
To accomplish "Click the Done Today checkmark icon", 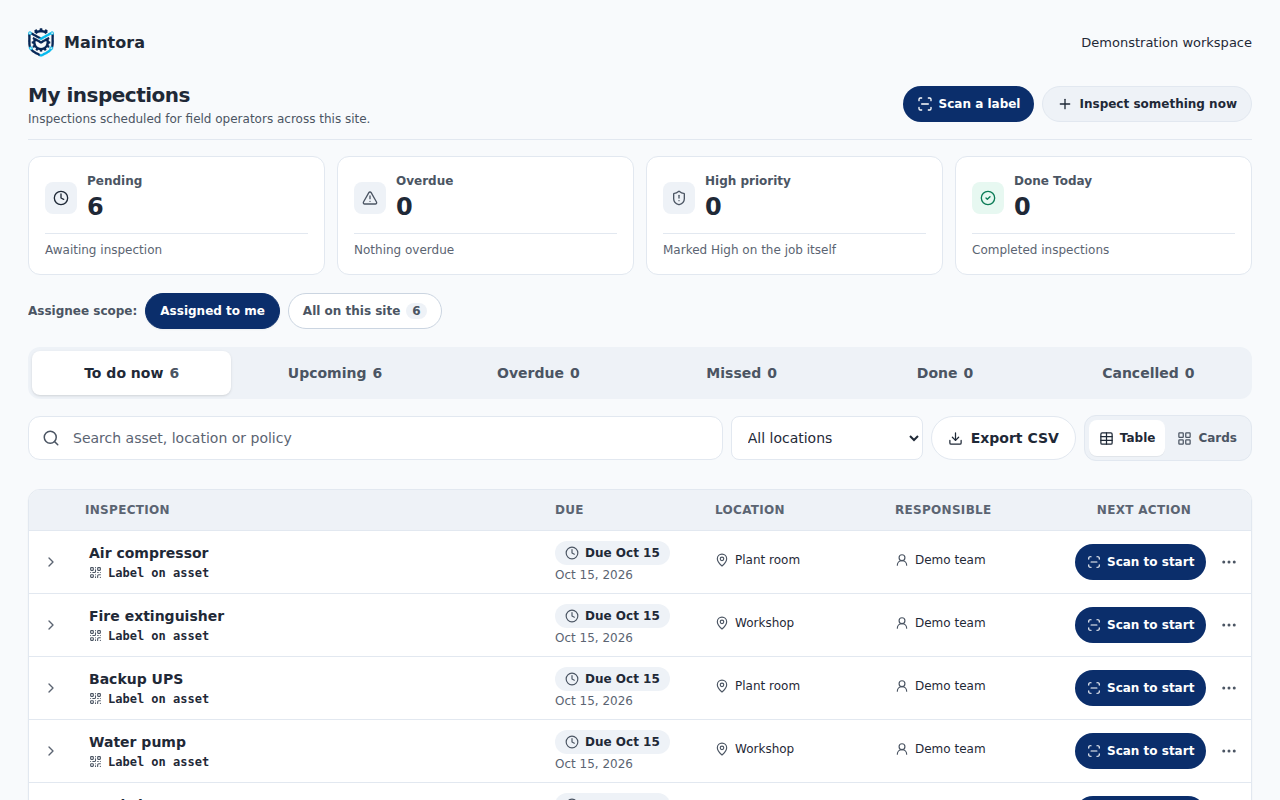I will 988,198.
